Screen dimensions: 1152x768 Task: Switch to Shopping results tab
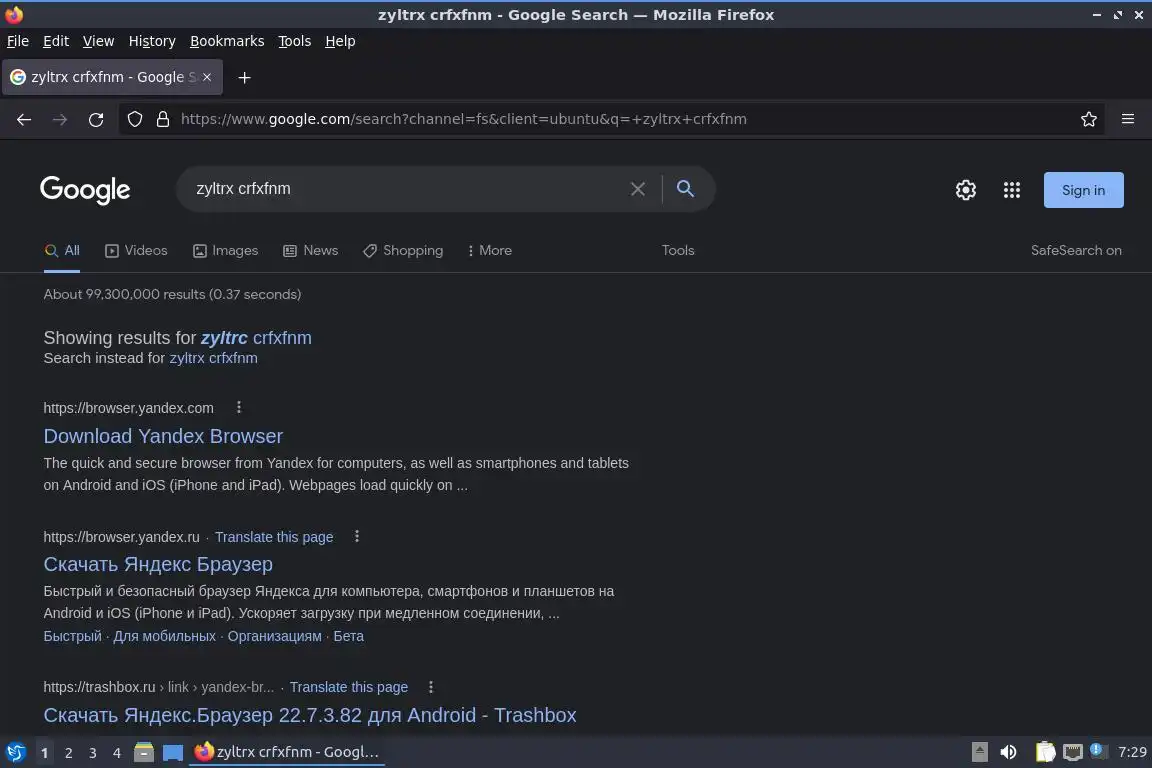tap(403, 251)
